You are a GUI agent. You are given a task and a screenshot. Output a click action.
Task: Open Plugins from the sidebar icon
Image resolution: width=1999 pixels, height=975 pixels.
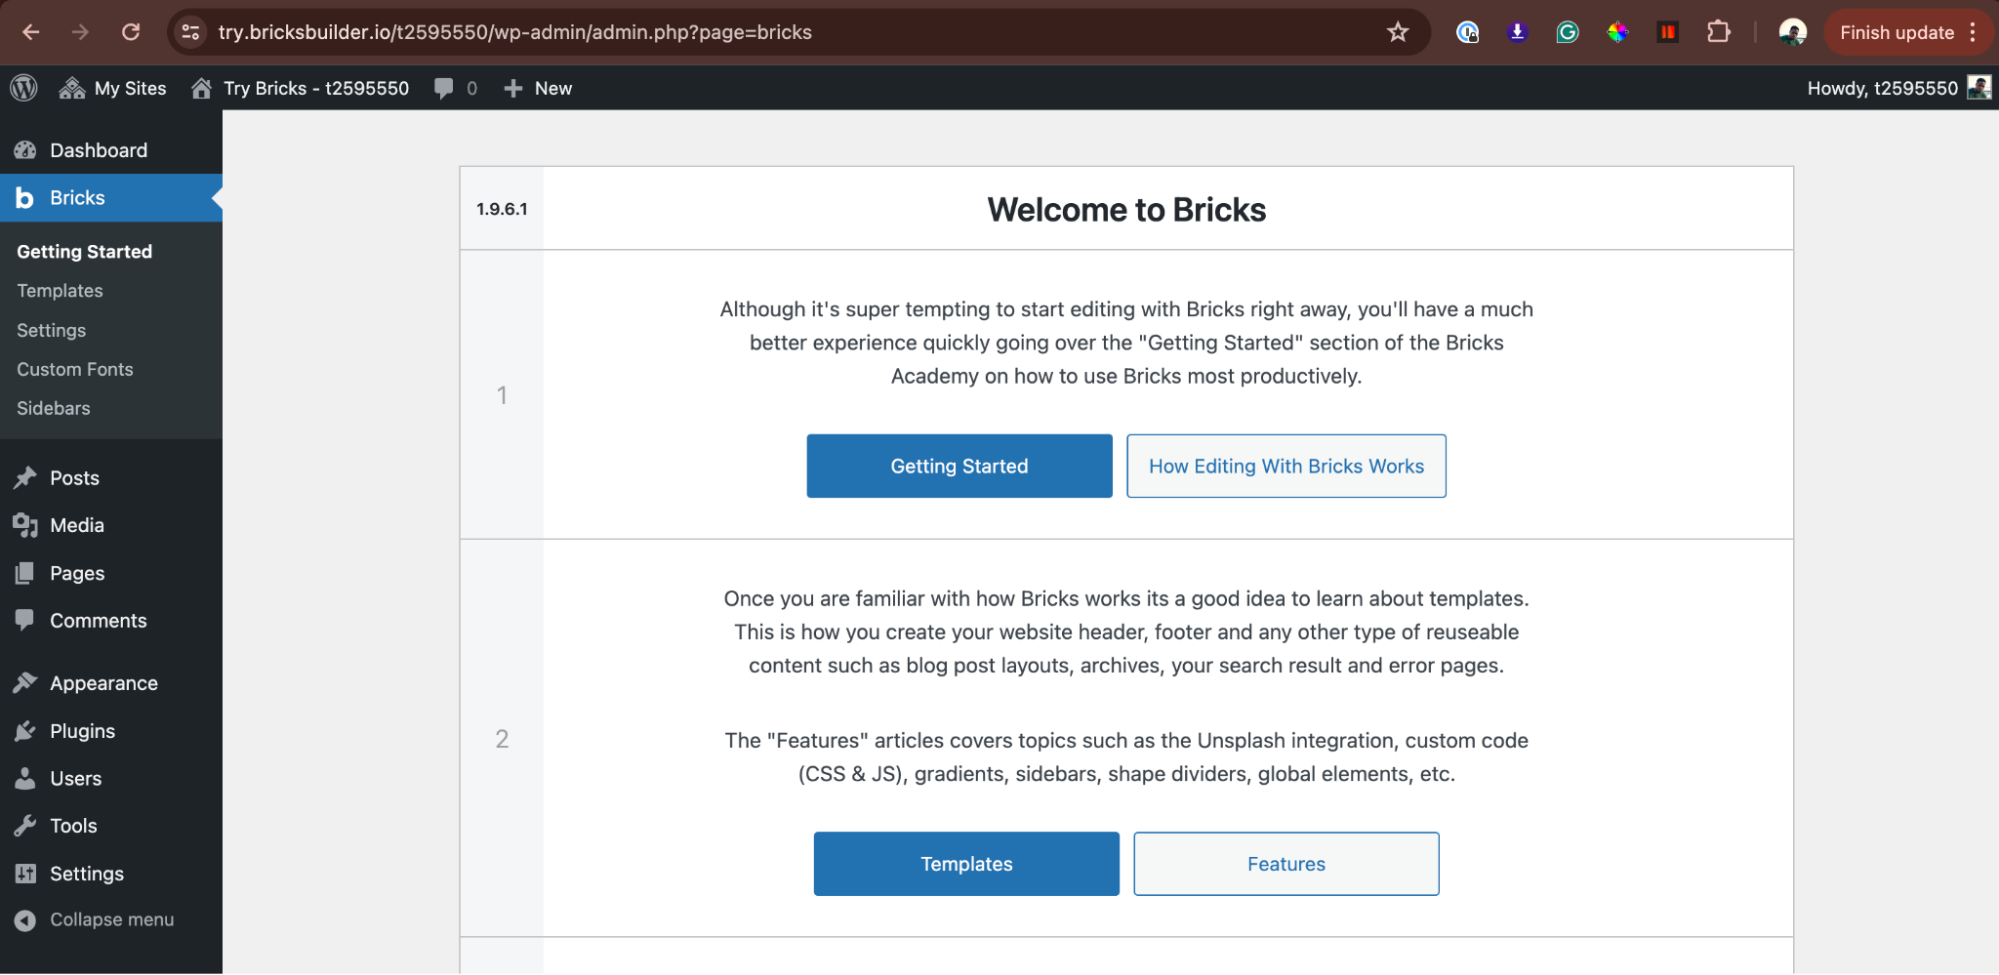pos(26,731)
